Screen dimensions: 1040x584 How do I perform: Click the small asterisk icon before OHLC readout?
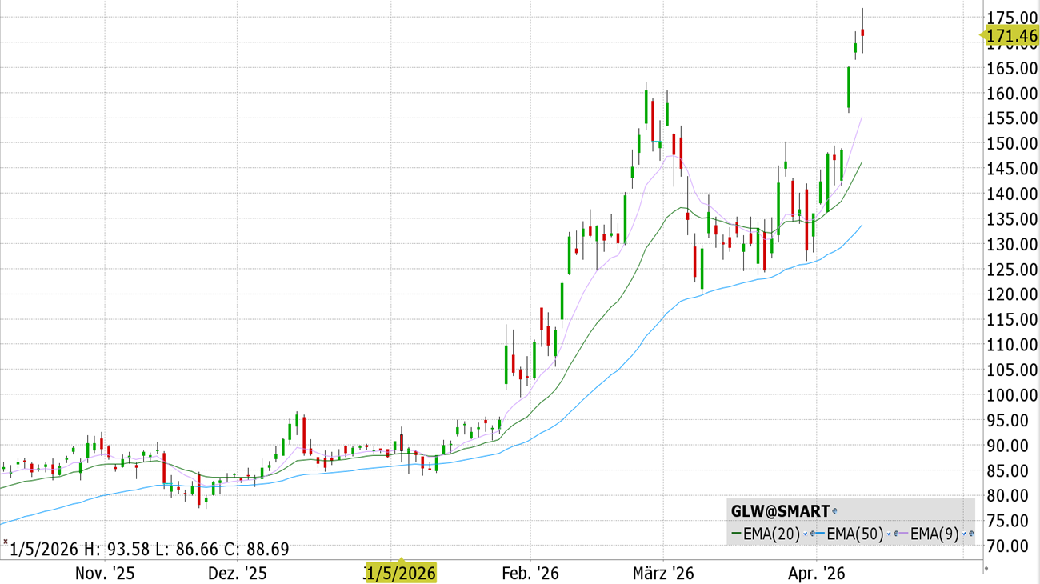coord(5,544)
